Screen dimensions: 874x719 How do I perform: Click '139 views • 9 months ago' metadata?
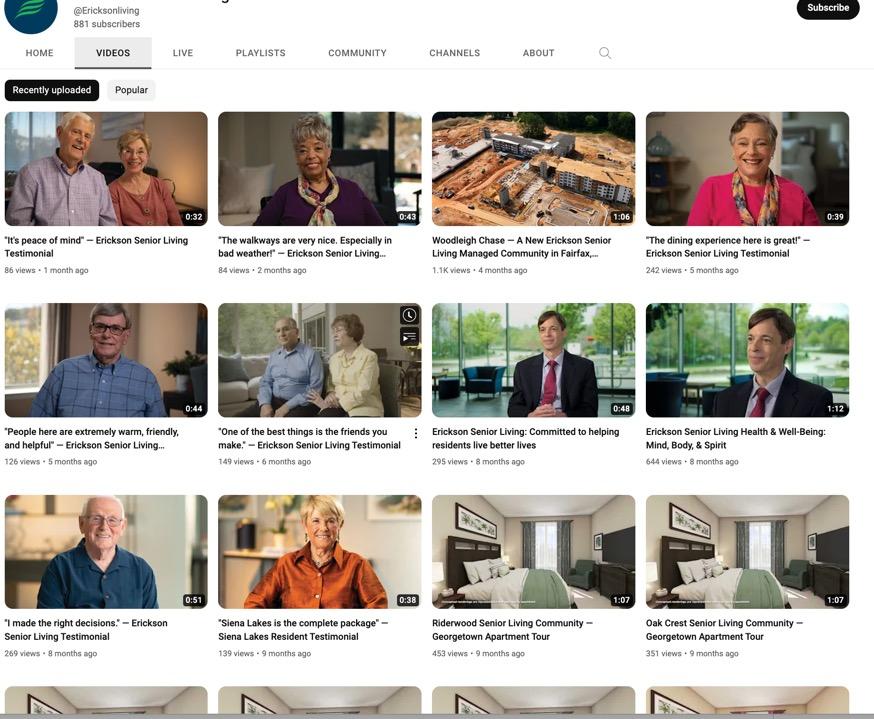pos(264,653)
